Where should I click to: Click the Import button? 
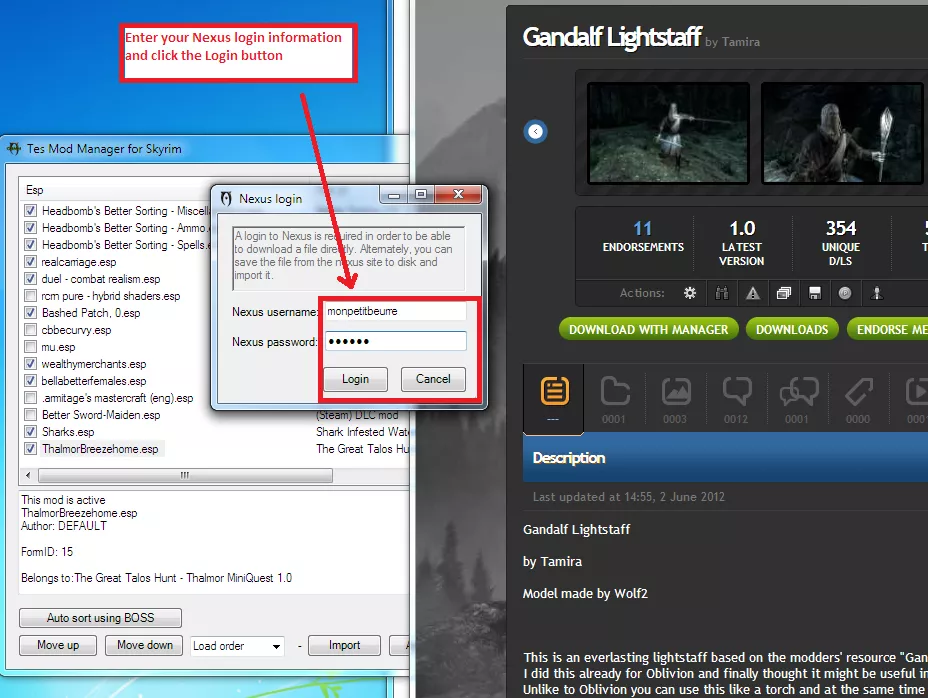pyautogui.click(x=344, y=645)
